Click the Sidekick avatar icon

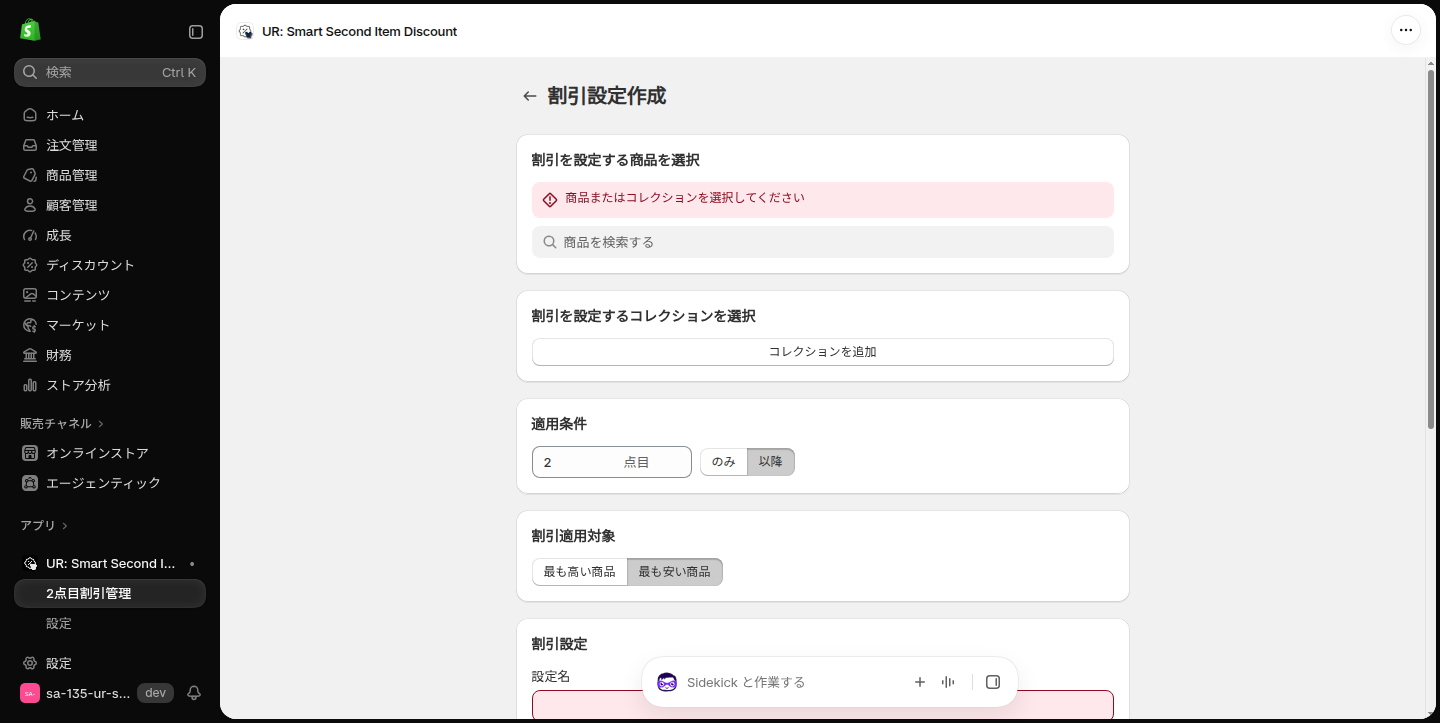[667, 682]
